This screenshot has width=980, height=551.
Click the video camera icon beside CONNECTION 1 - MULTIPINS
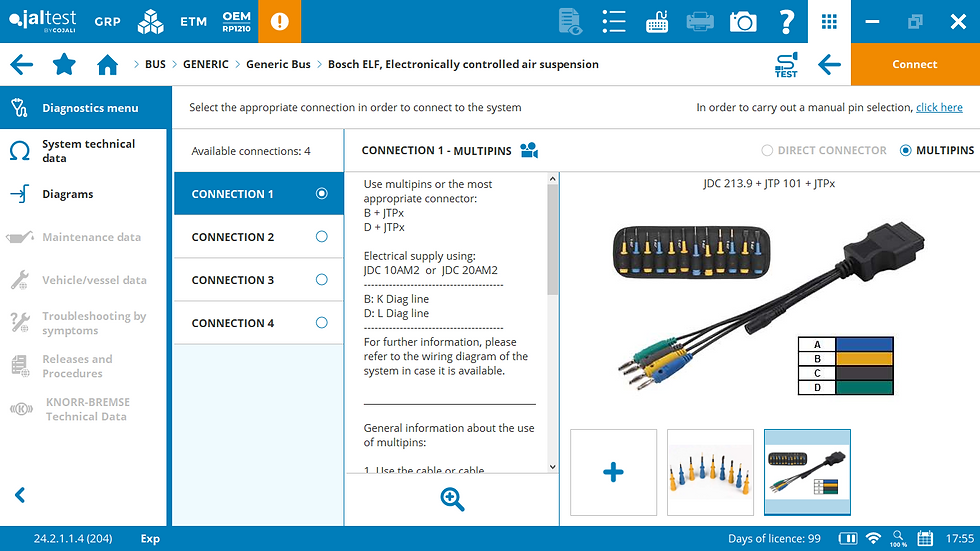pos(529,151)
